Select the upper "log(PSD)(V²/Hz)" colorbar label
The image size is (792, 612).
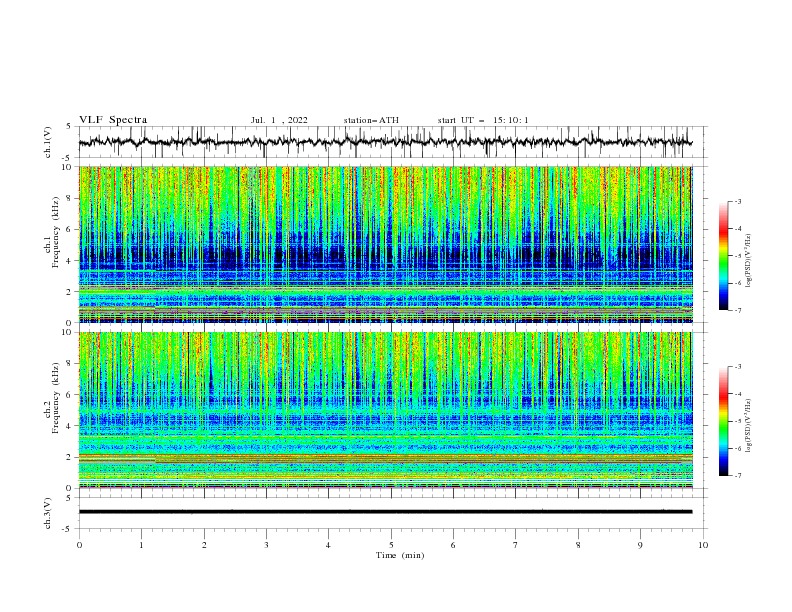coord(748,261)
